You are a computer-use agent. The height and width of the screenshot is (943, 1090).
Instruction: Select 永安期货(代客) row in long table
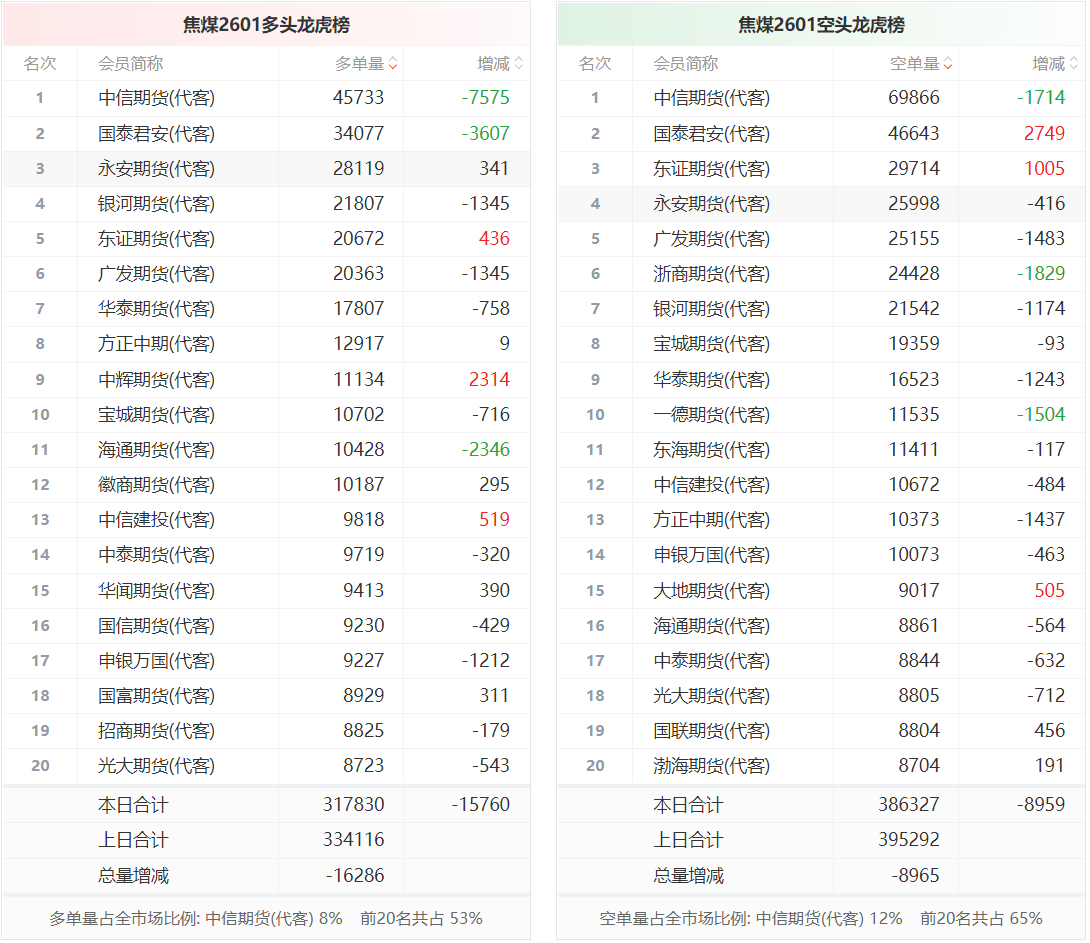click(266, 169)
